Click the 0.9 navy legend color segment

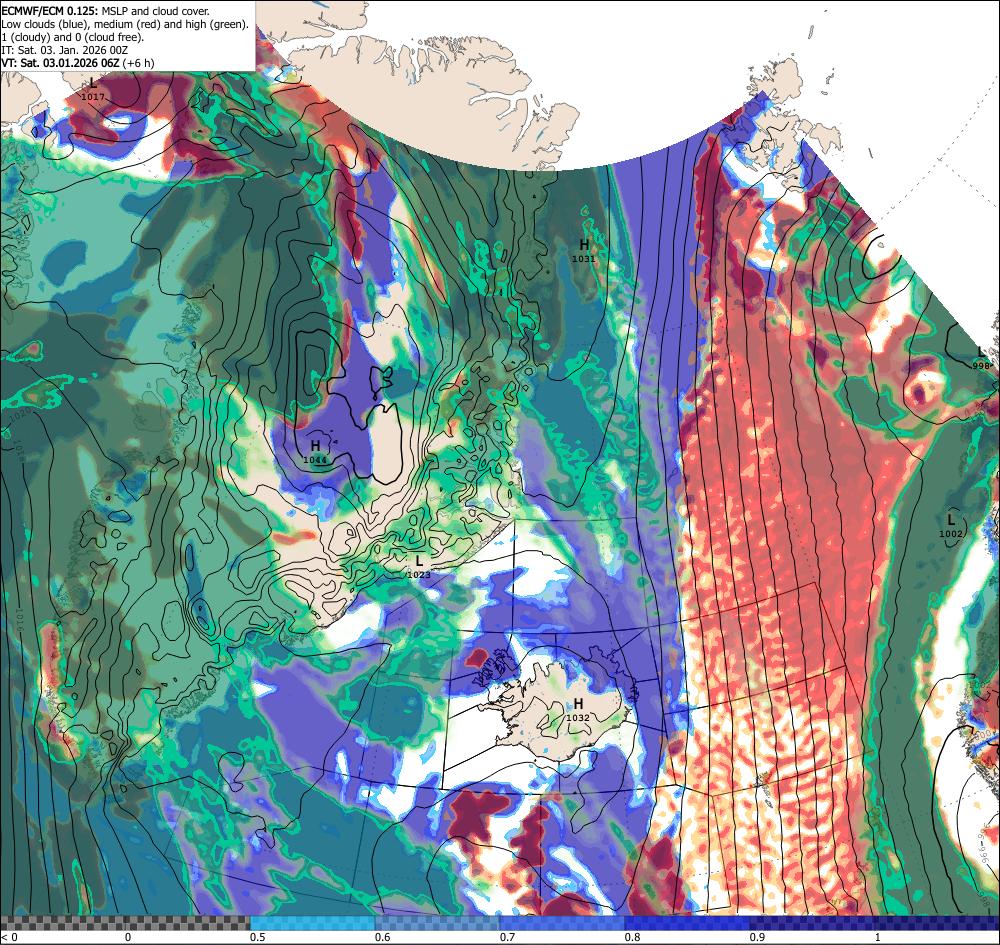(x=812, y=923)
